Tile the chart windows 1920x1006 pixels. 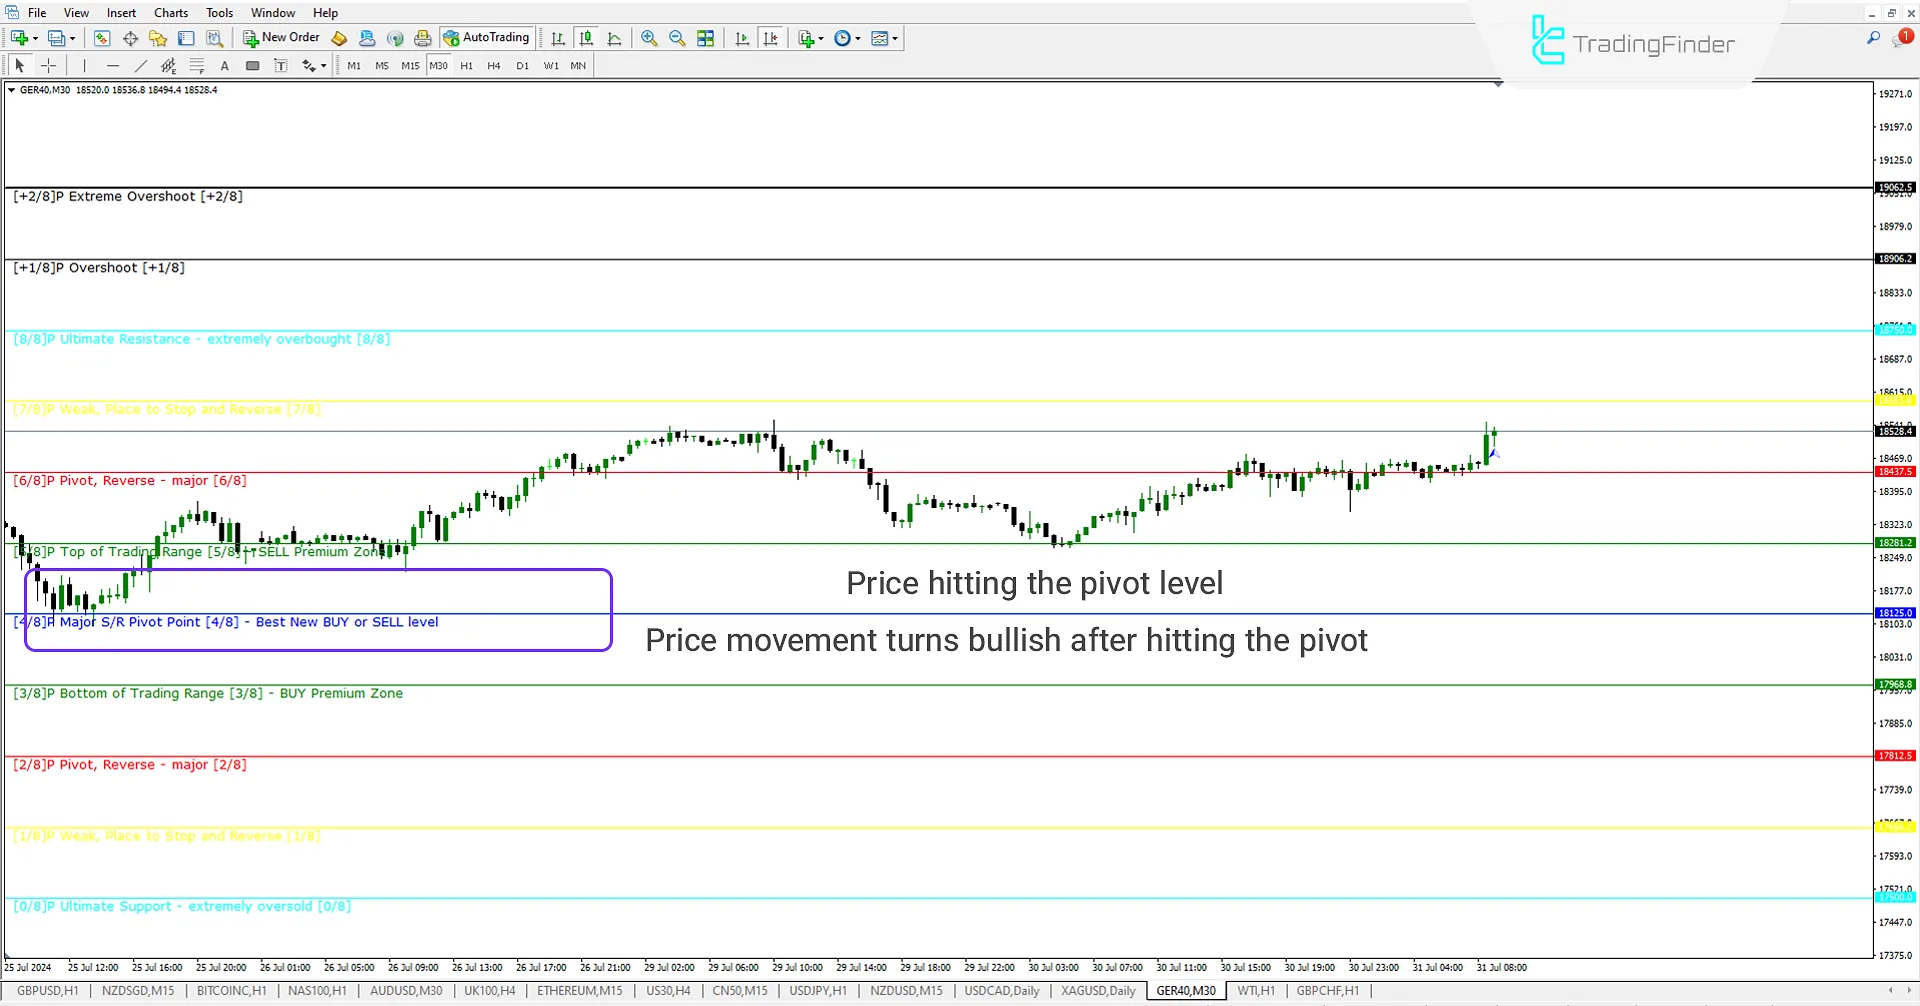click(x=705, y=38)
